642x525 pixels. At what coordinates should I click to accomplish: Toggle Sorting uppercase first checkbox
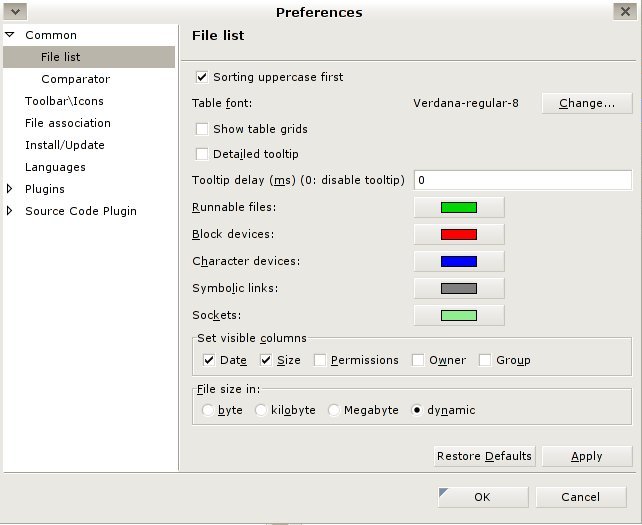[x=202, y=77]
